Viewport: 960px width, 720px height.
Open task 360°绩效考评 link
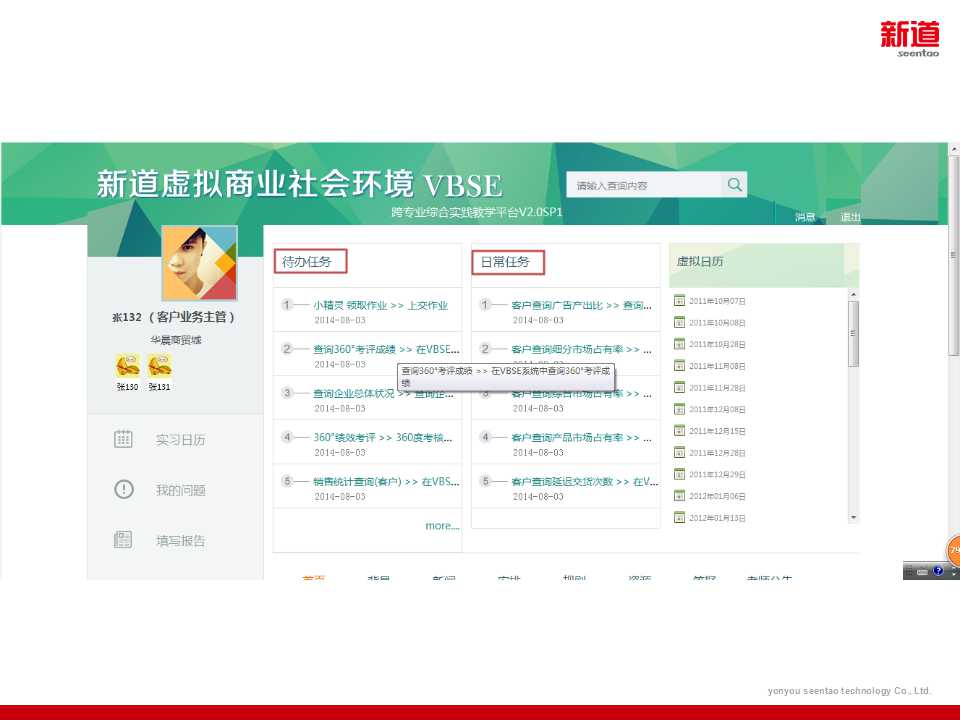(383, 437)
